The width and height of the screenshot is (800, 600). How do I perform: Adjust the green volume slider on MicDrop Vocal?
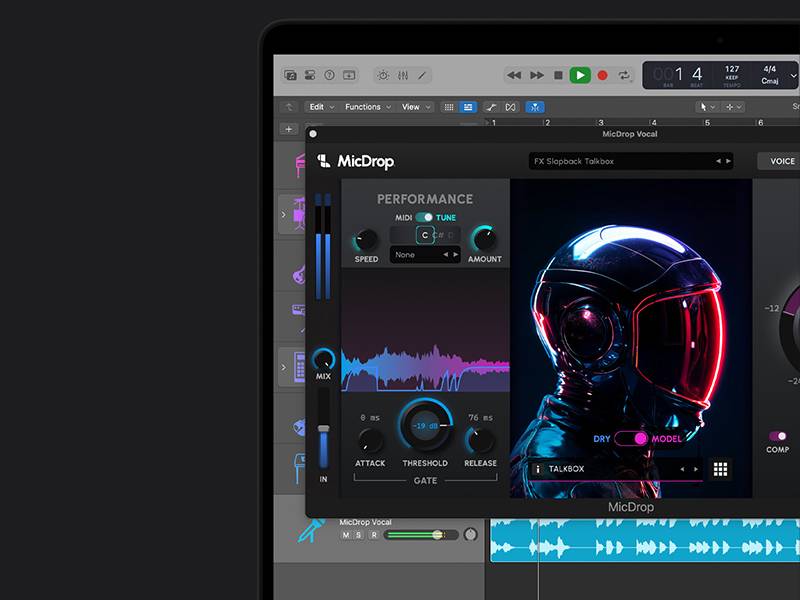[437, 534]
